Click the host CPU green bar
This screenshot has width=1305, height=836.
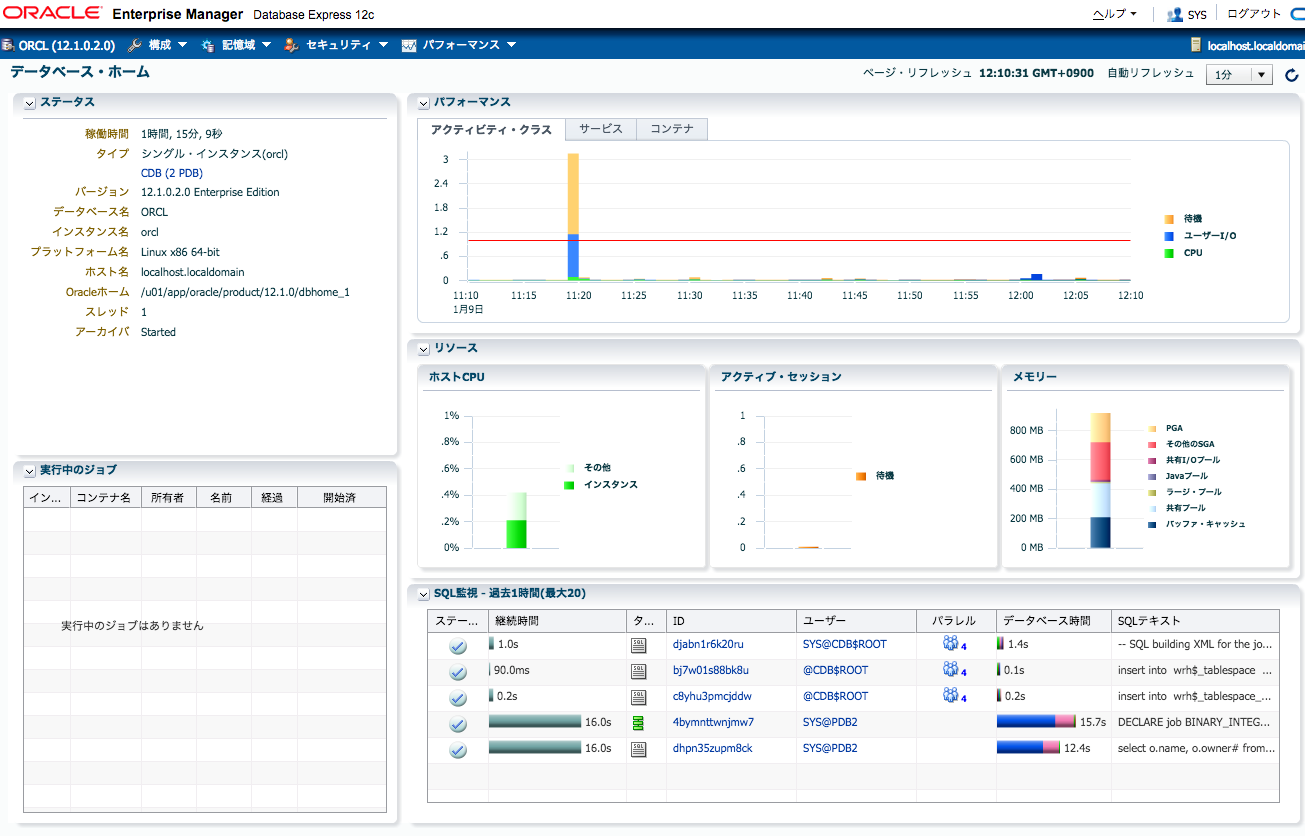516,534
